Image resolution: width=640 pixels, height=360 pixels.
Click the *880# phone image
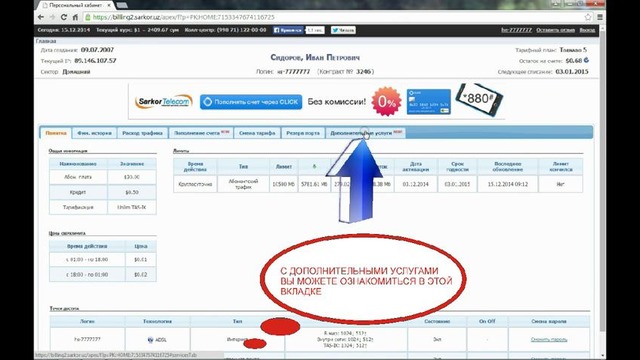tap(479, 99)
